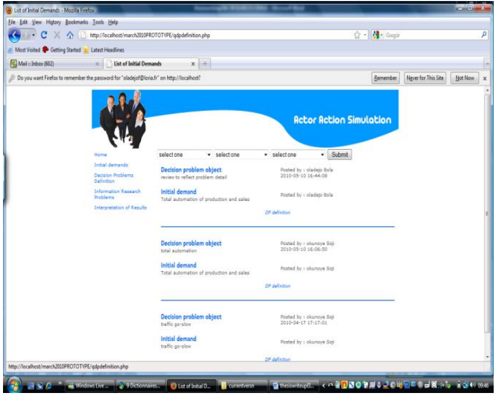Open Windows Live taskbar item
Viewport: 495px width, 394px height.
pyautogui.click(x=90, y=386)
